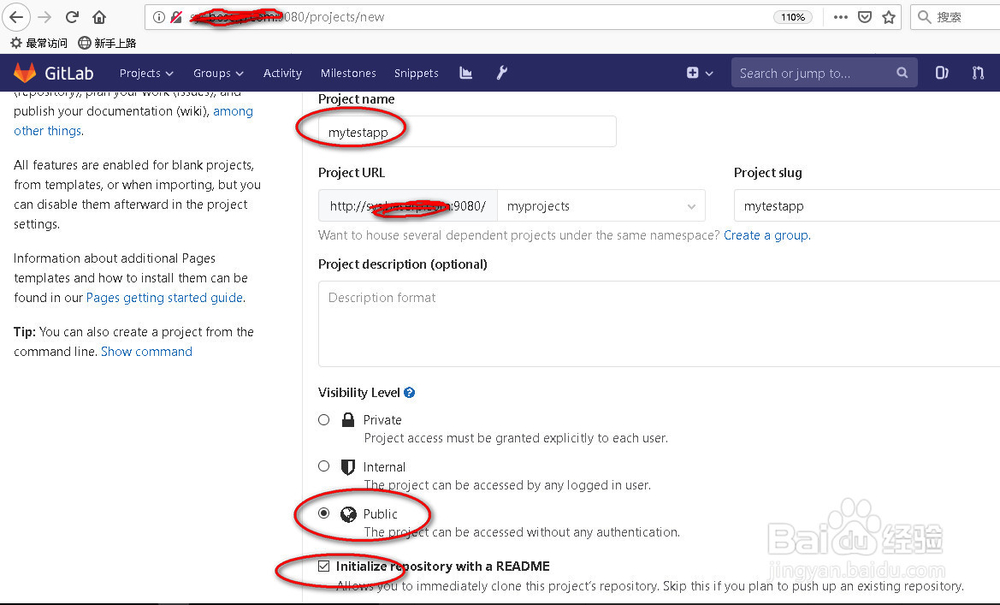Click Snippets in the navbar

[x=416, y=72]
